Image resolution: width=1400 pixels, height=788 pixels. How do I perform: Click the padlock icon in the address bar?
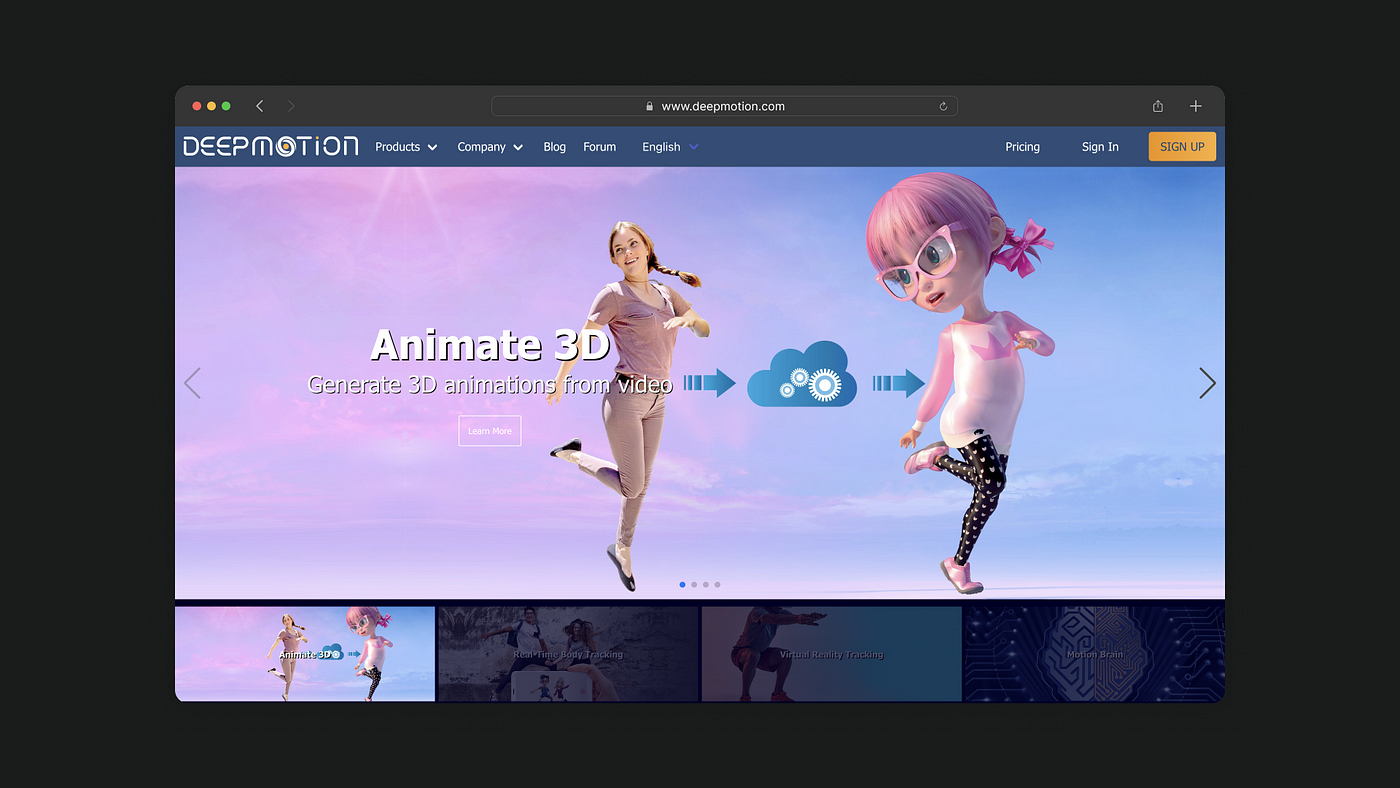click(648, 105)
